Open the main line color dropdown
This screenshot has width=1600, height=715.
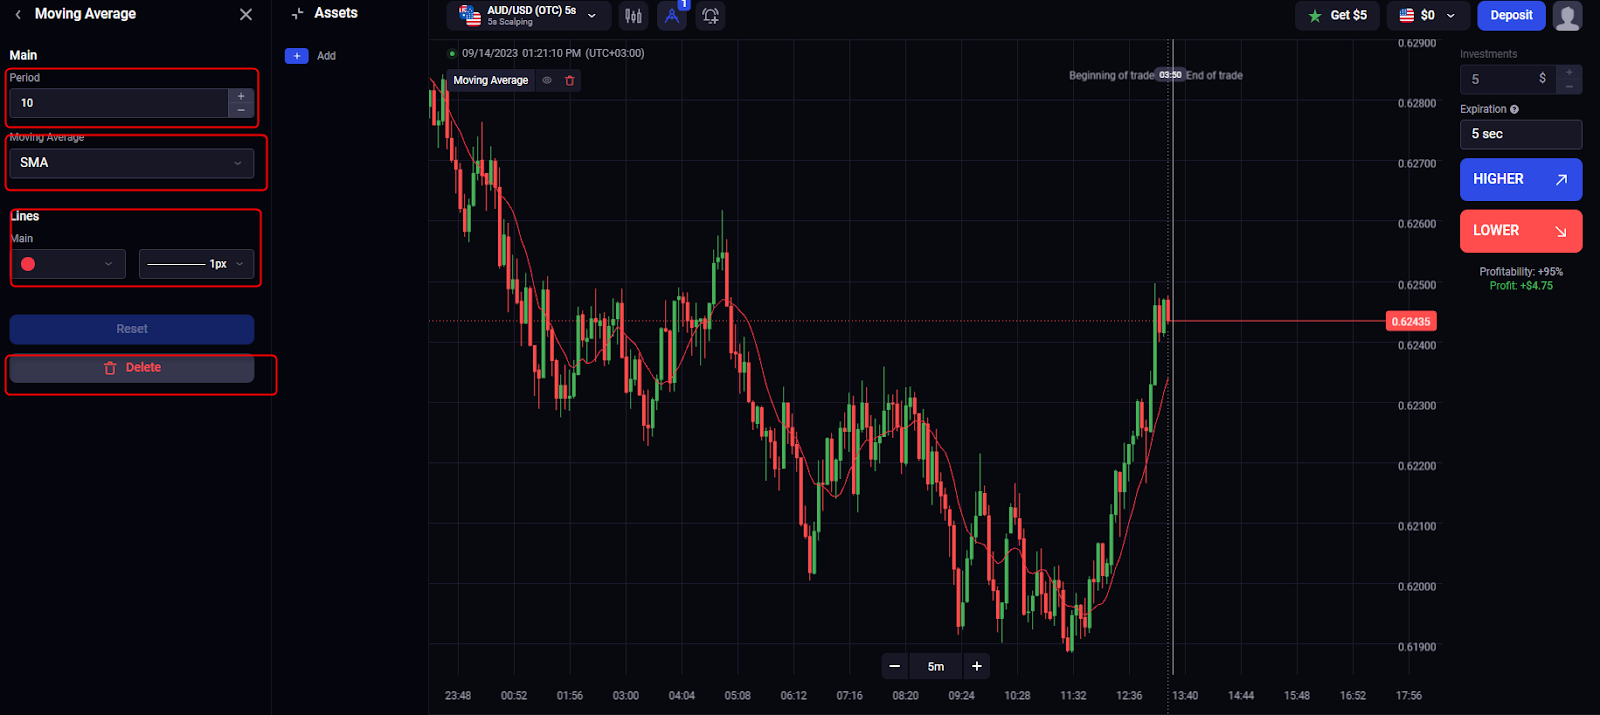(68, 264)
